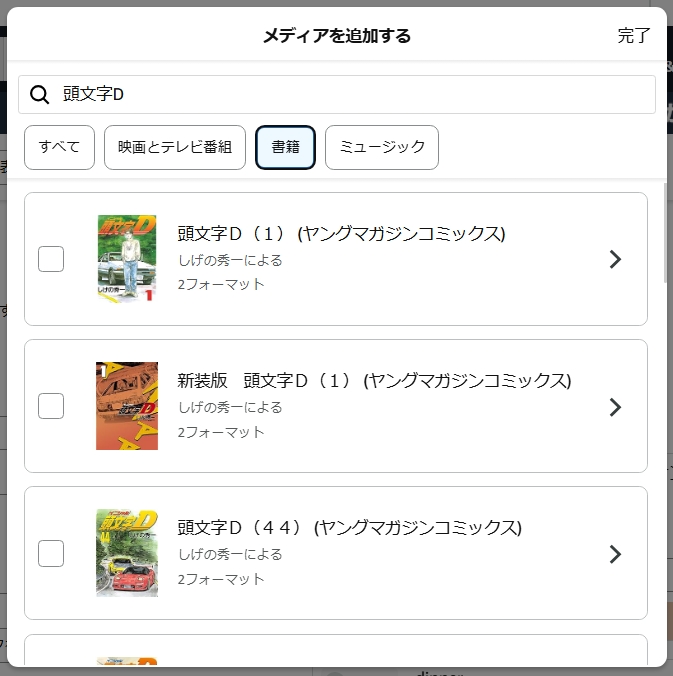673x676 pixels.
Task: Click the 完了 button
Action: coord(633,35)
